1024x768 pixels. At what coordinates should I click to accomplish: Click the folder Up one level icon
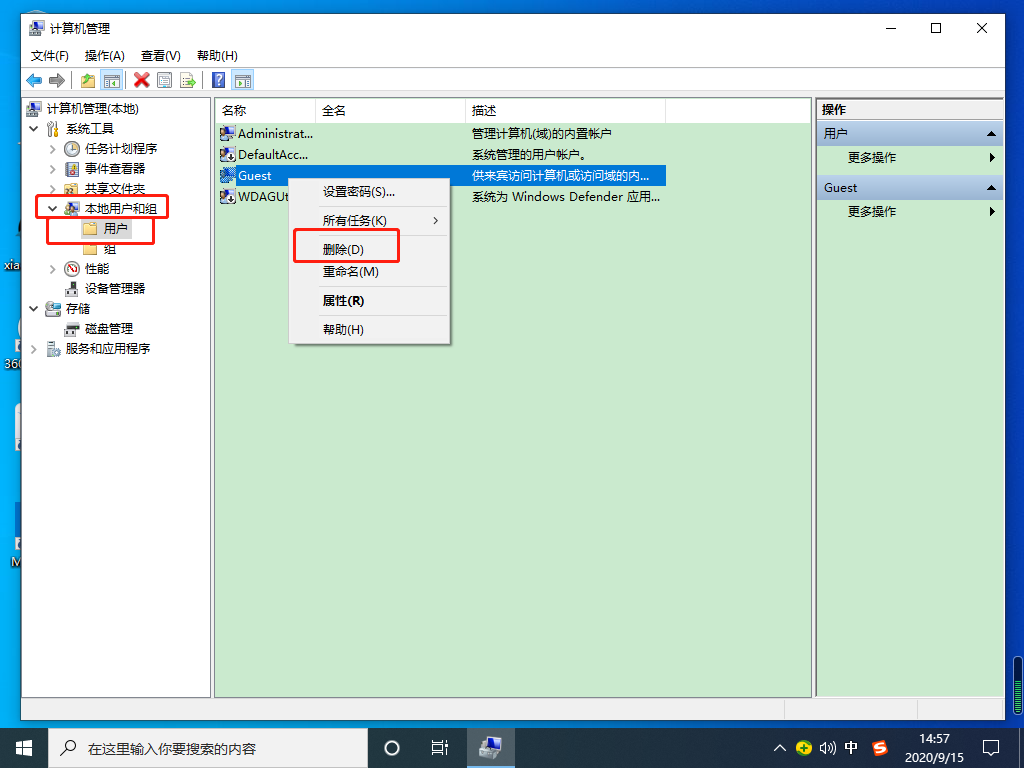click(88, 80)
